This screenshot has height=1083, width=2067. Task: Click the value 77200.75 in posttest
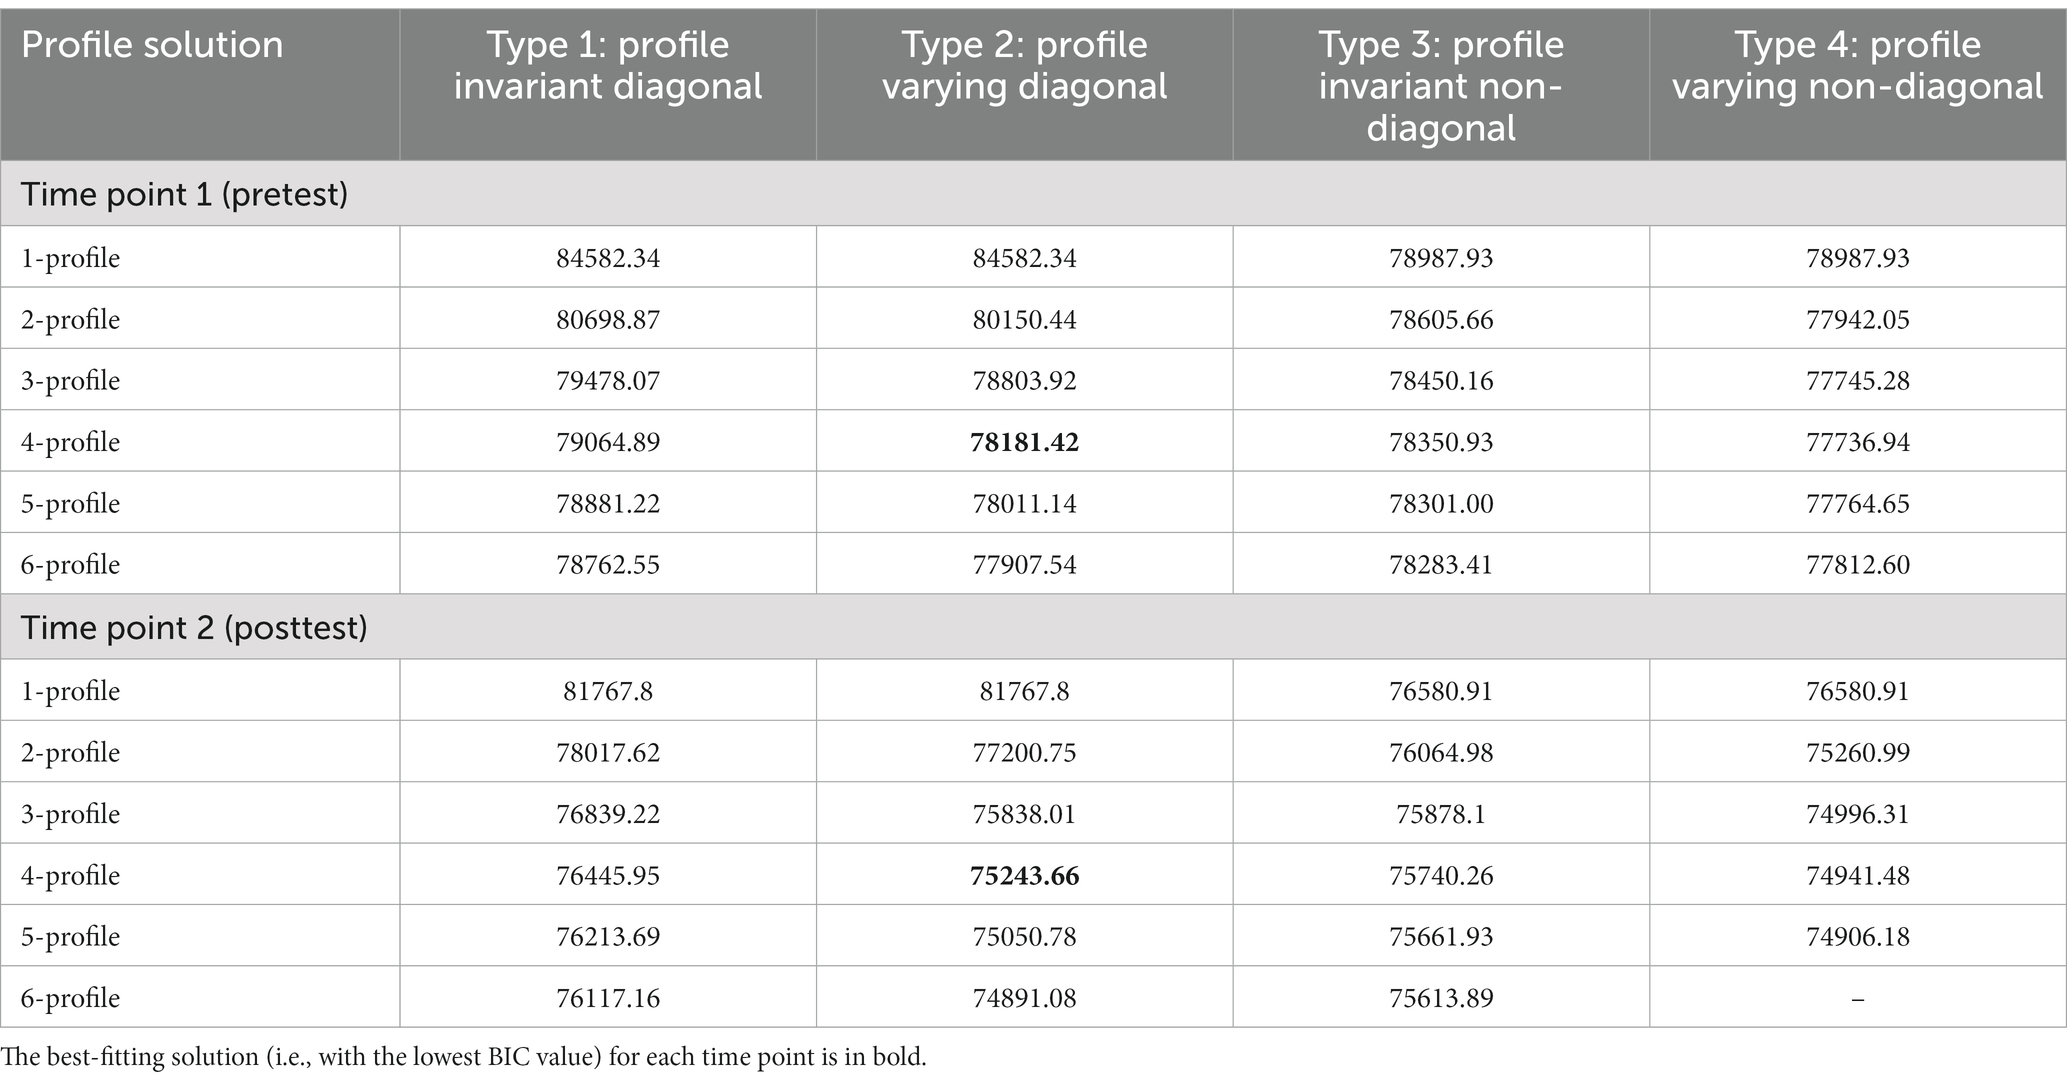click(1024, 753)
